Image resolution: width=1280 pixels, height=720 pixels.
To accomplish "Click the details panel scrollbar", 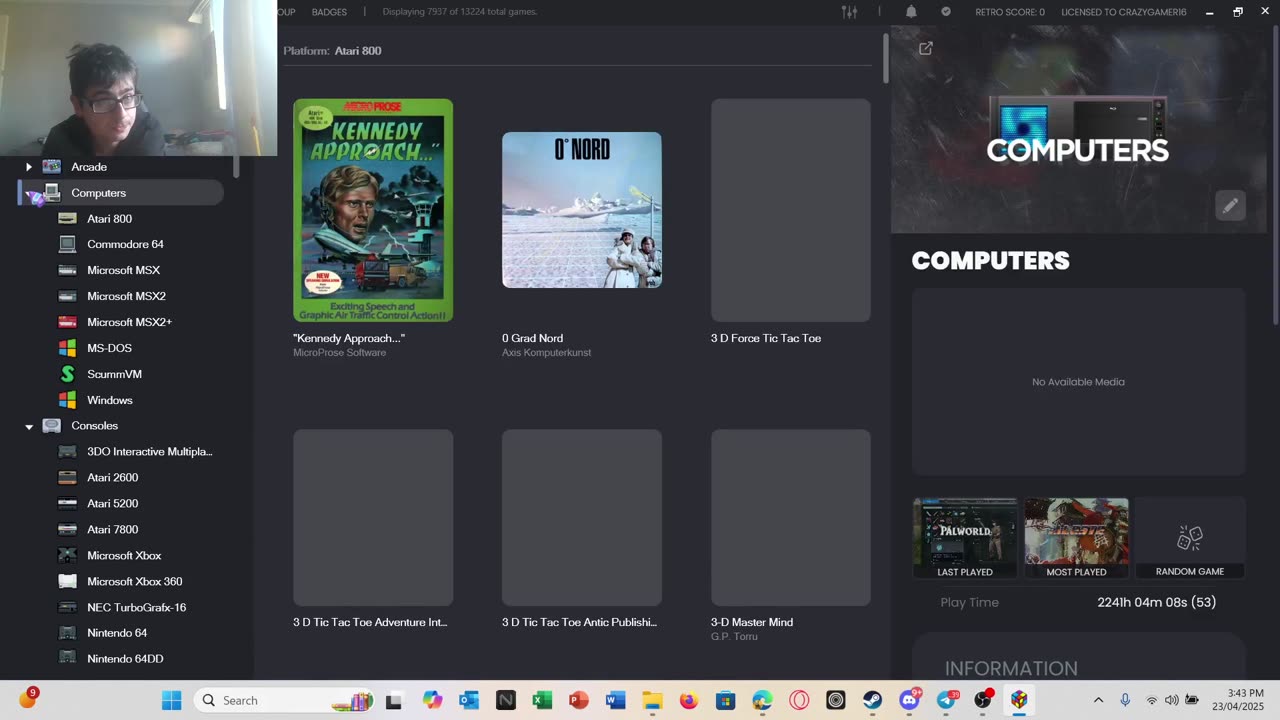I will point(1275,175).
